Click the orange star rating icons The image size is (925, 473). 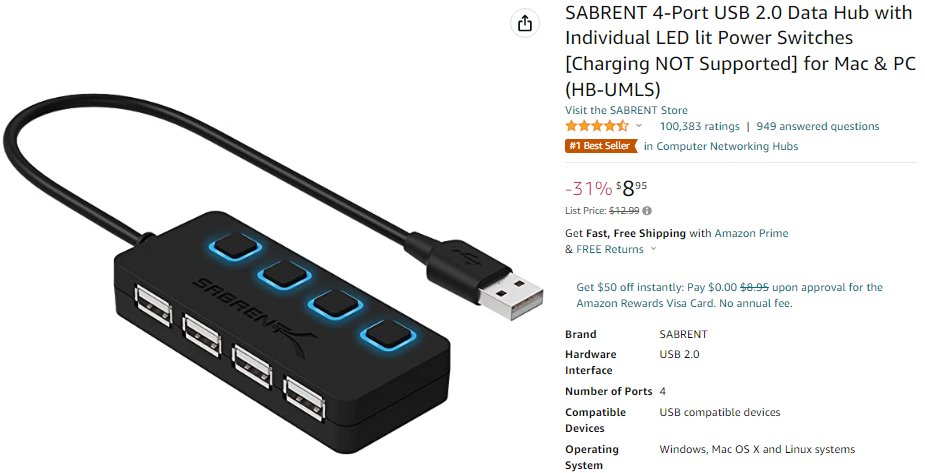pyautogui.click(x=596, y=126)
